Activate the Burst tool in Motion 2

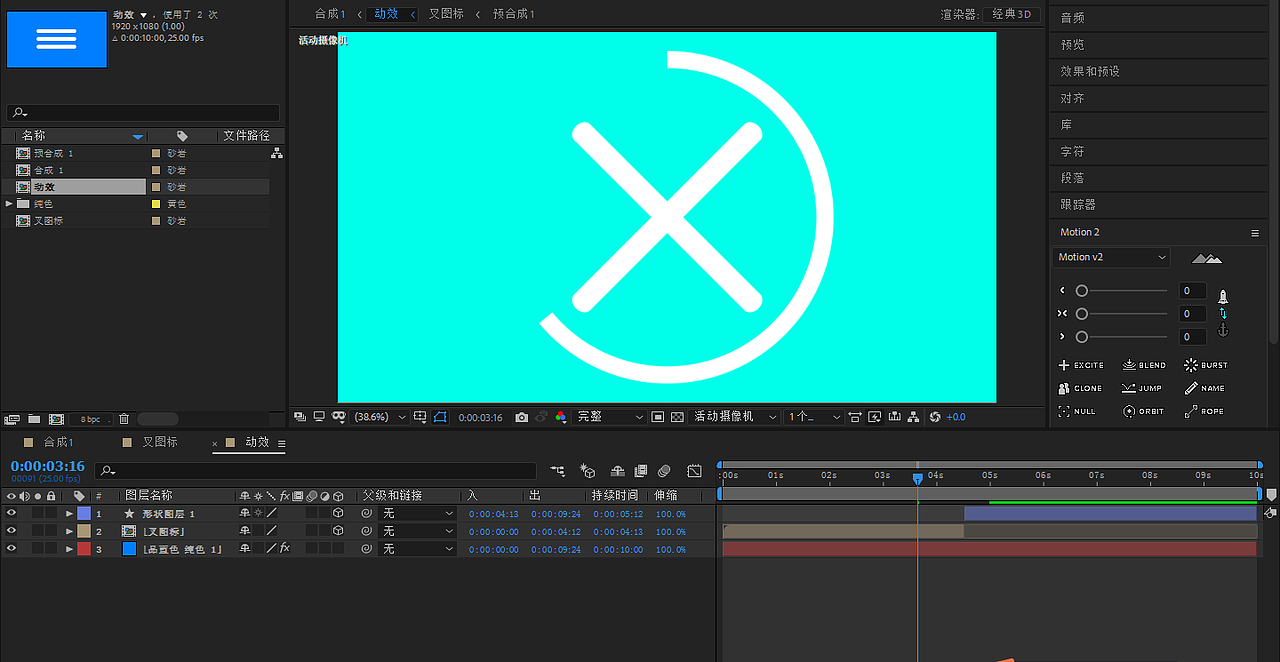(1205, 364)
